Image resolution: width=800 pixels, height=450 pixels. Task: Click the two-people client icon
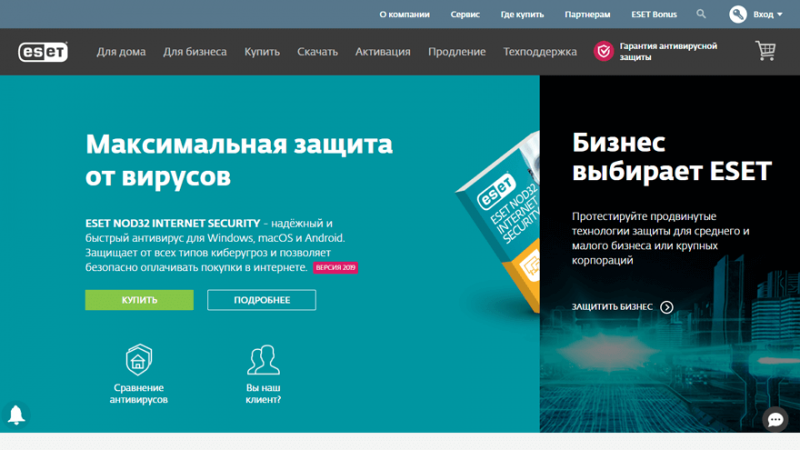click(x=263, y=360)
